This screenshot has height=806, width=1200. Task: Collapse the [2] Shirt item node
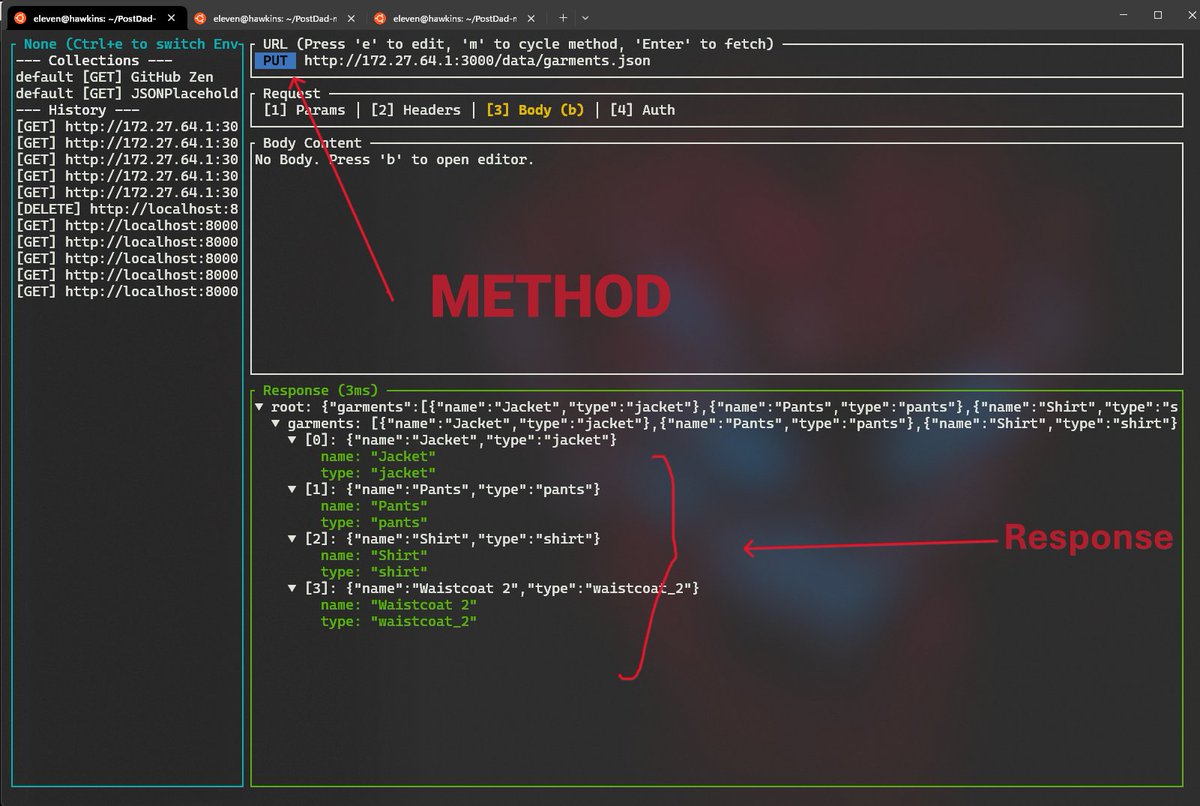(293, 539)
